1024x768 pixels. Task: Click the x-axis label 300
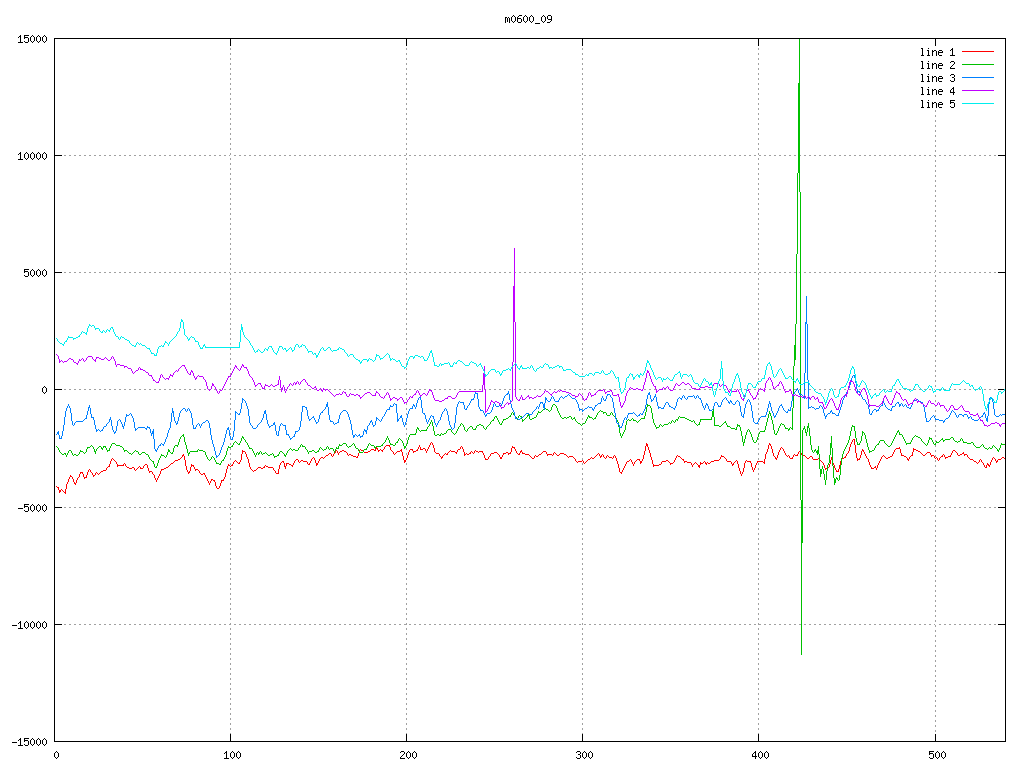584,756
